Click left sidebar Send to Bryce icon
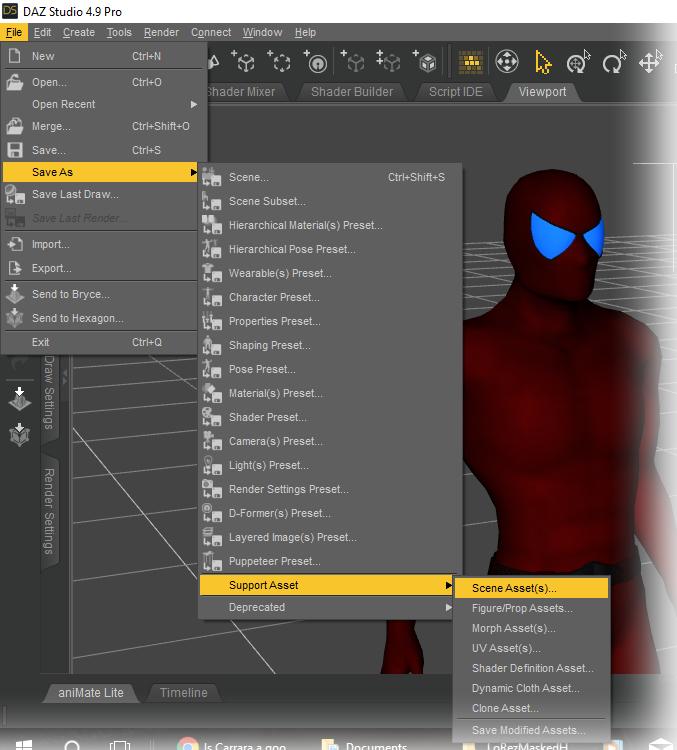 20,399
